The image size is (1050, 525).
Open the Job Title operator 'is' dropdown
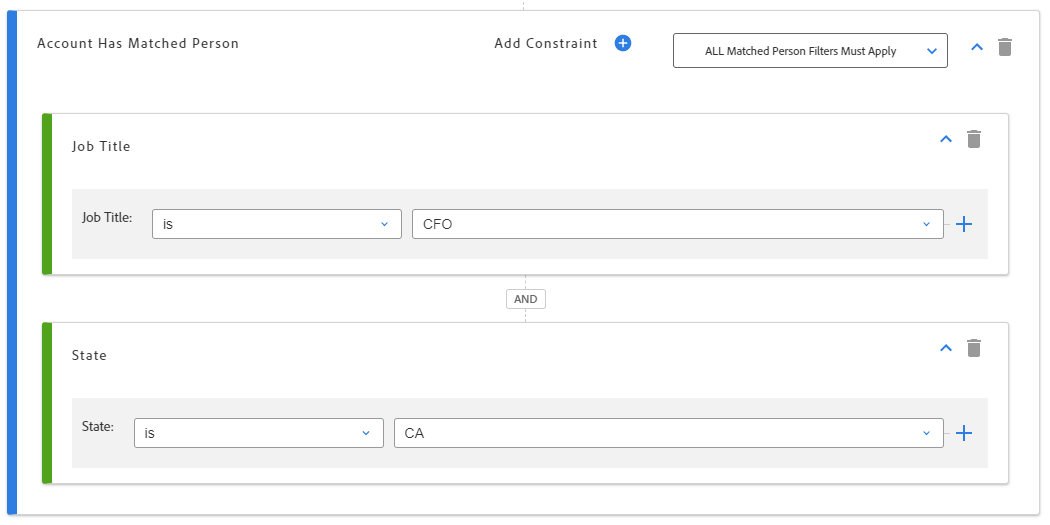[276, 224]
